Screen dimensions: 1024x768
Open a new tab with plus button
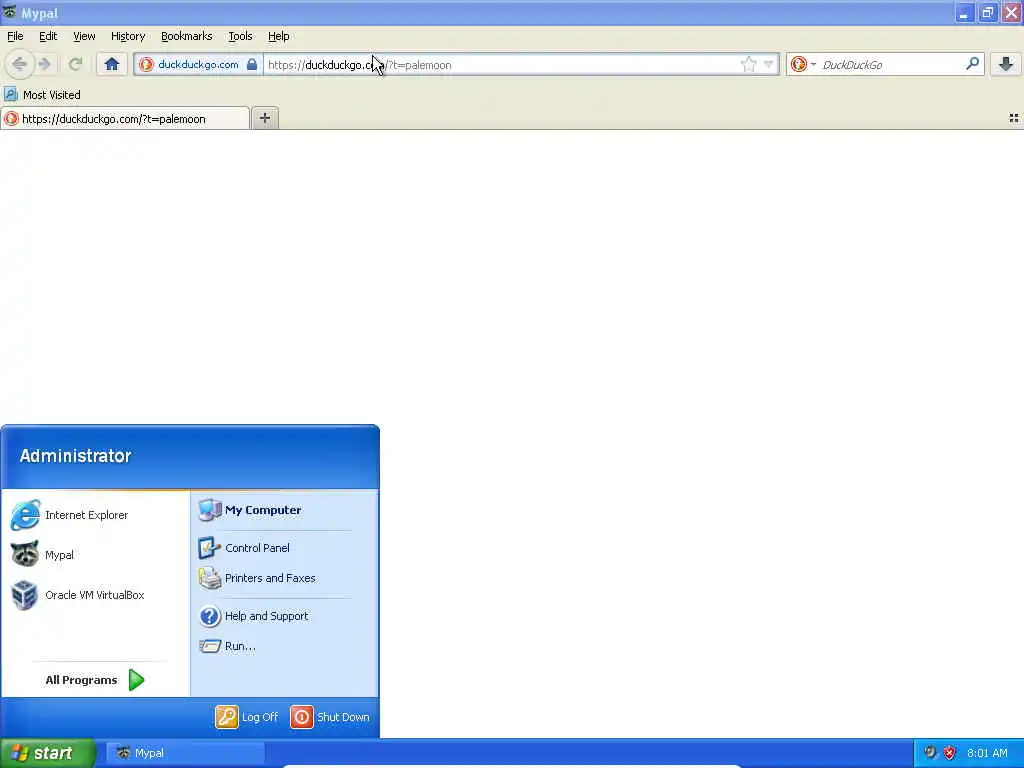[x=264, y=118]
